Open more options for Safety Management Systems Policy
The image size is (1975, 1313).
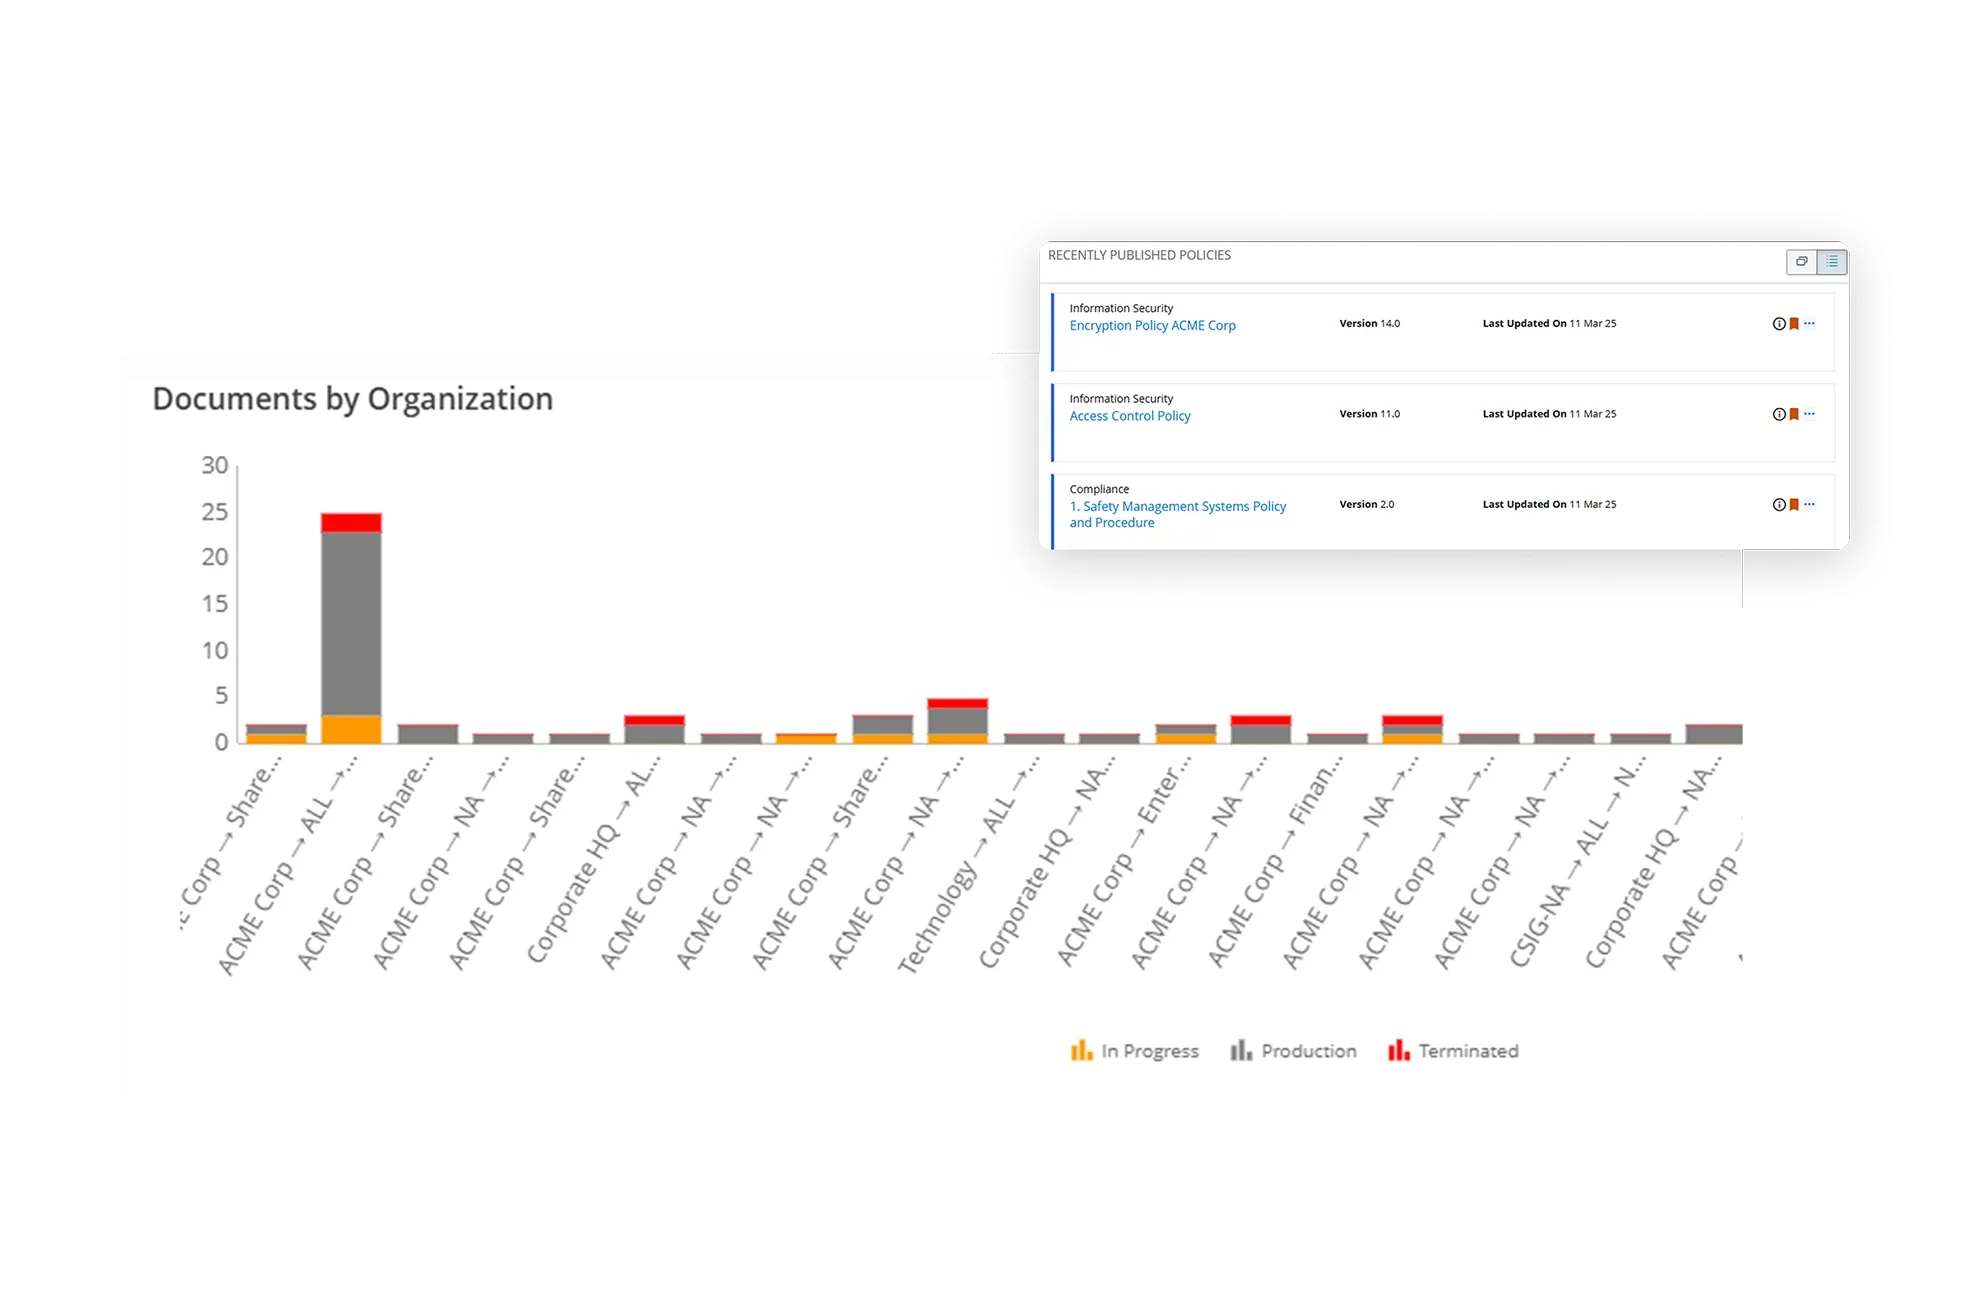(1809, 505)
